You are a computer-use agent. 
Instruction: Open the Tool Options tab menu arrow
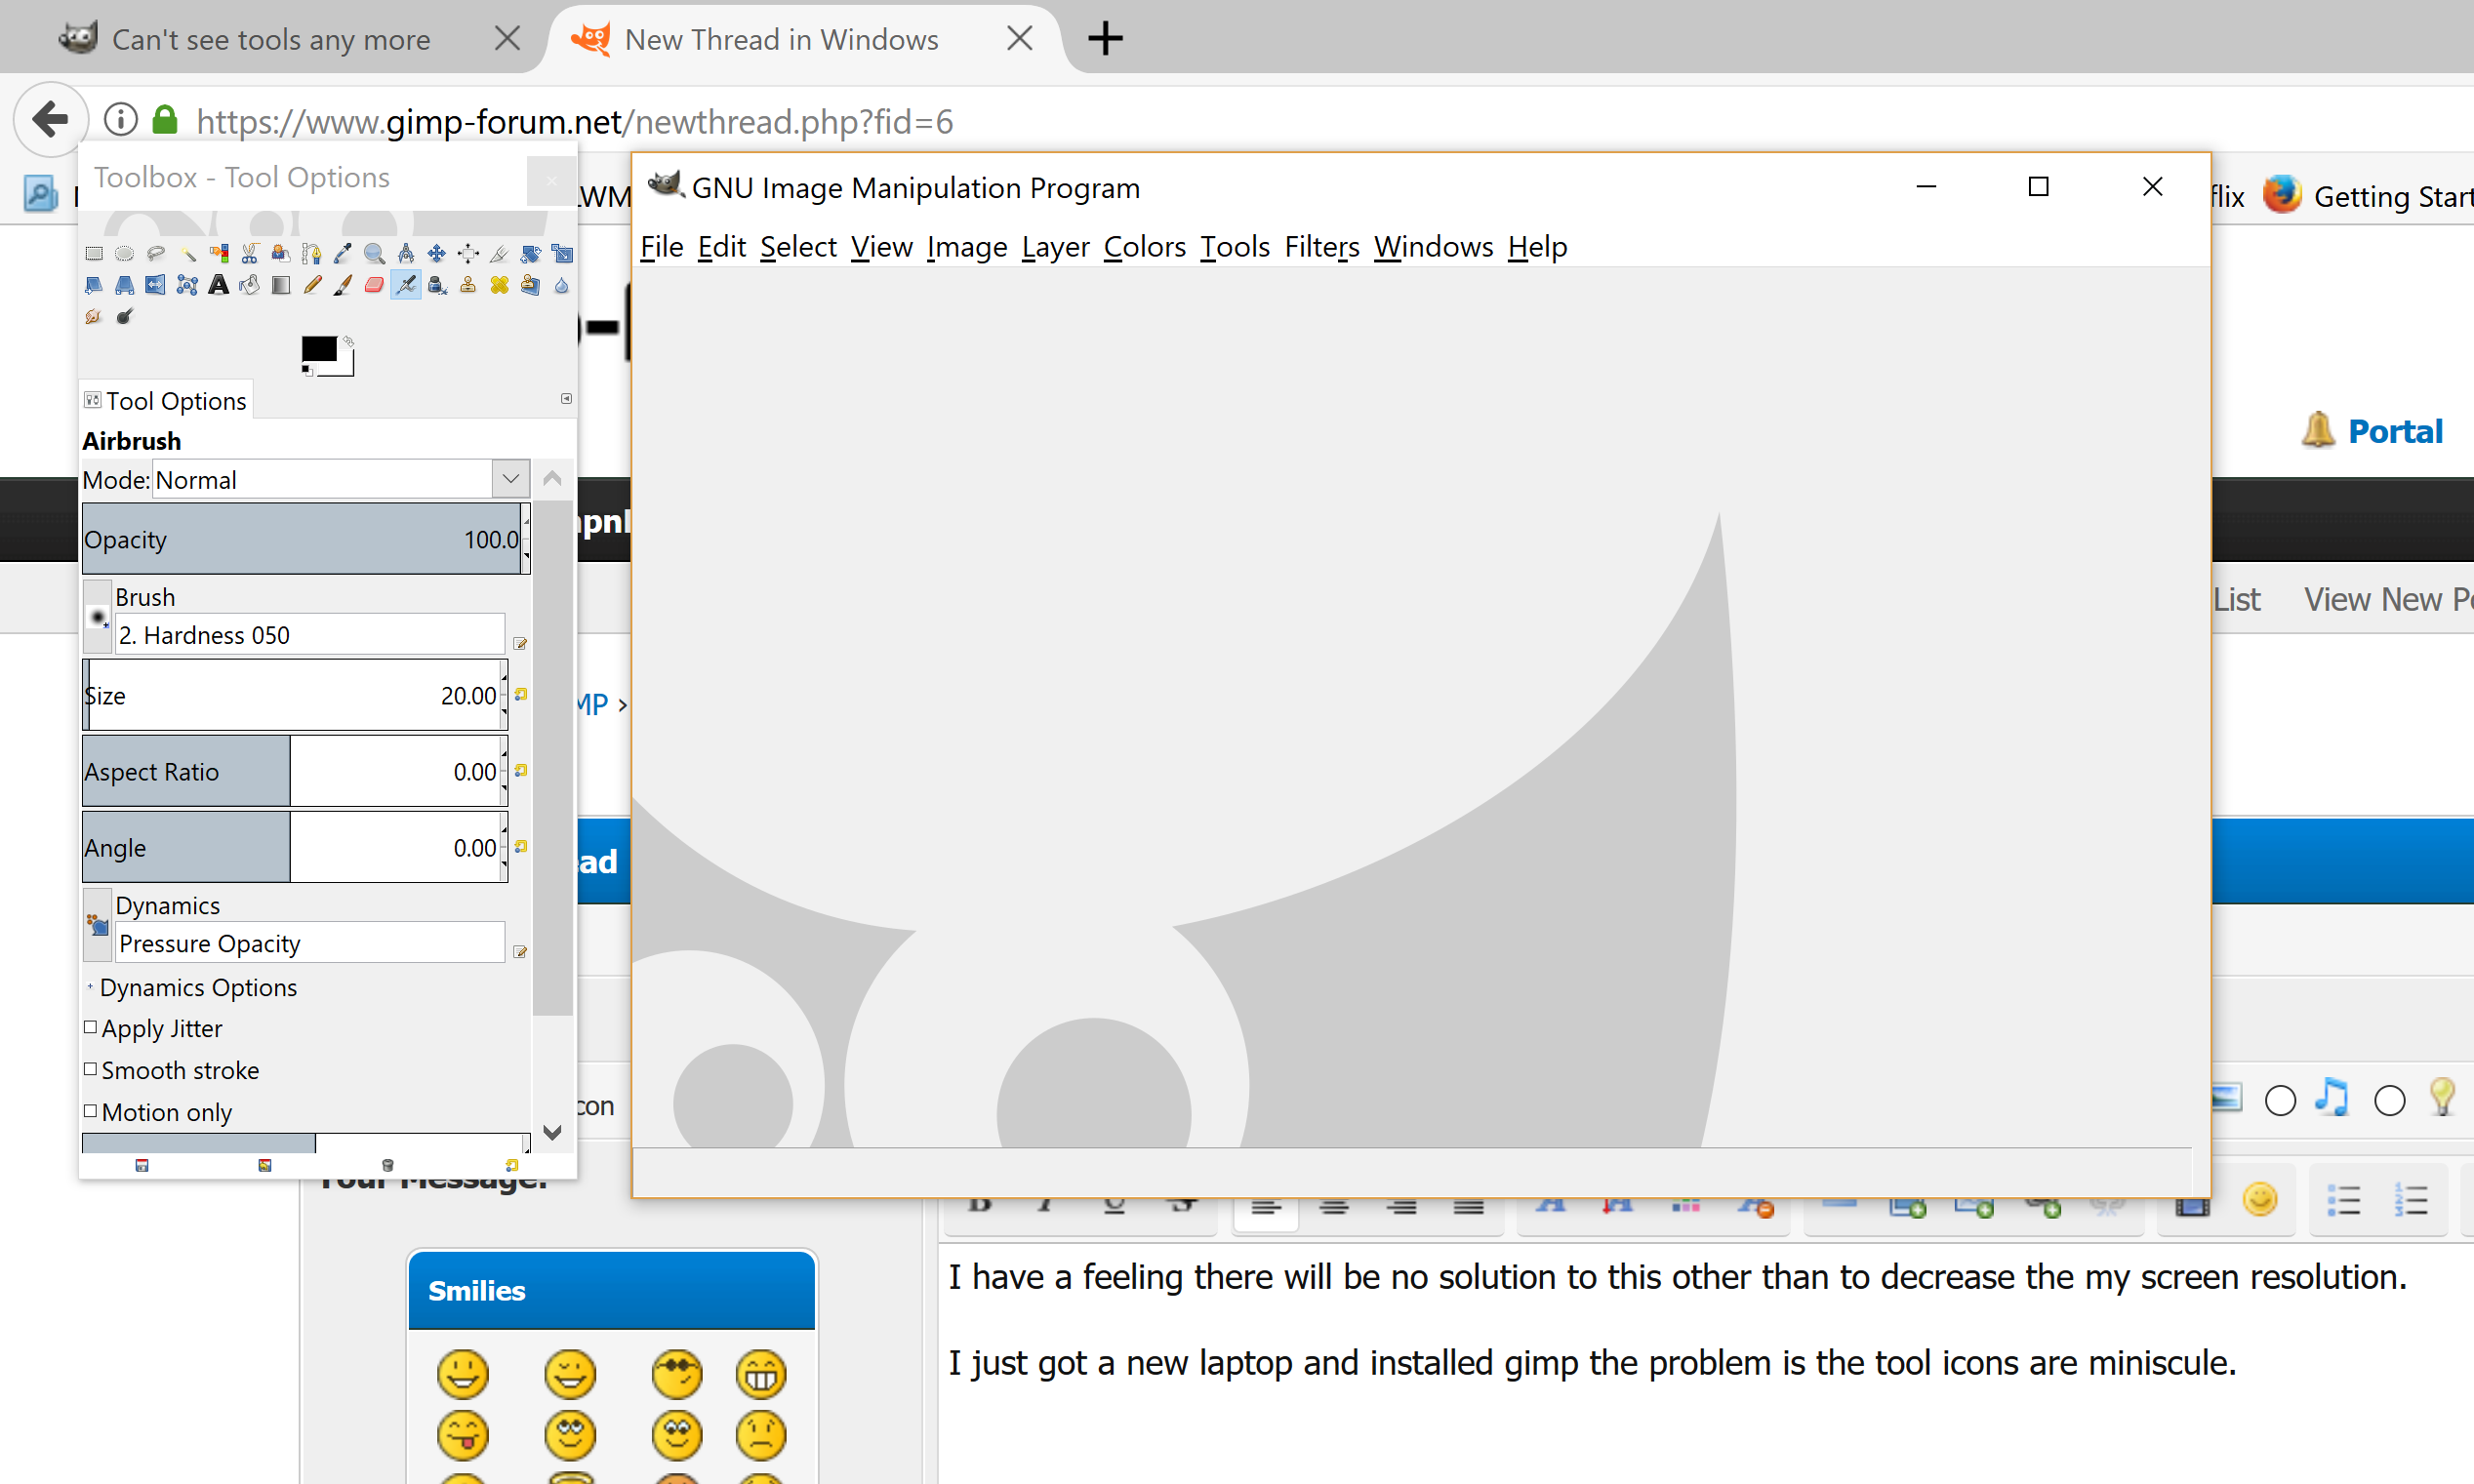(566, 399)
